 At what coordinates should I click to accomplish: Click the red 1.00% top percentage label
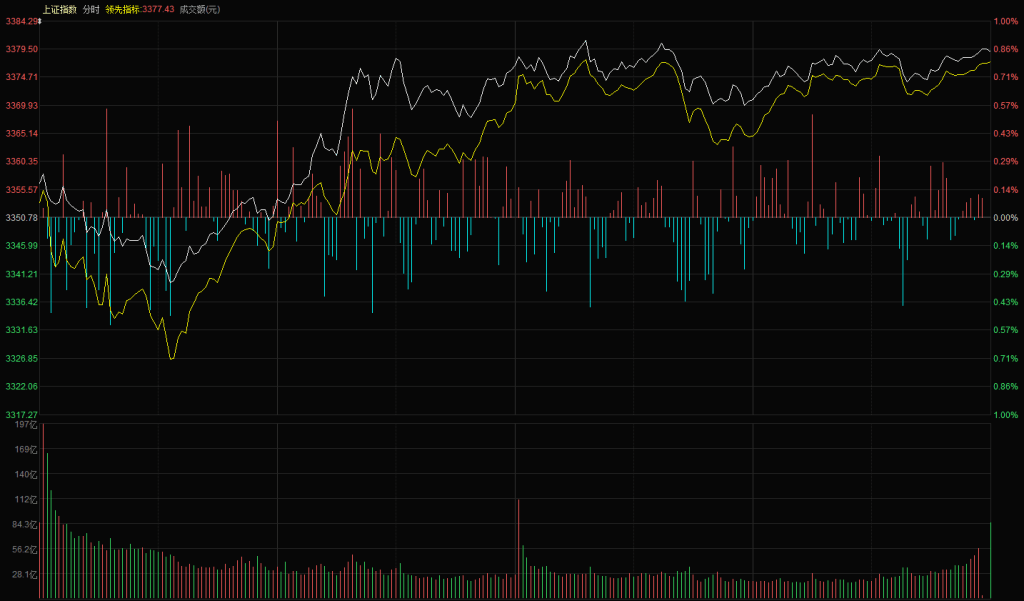(x=1005, y=21)
